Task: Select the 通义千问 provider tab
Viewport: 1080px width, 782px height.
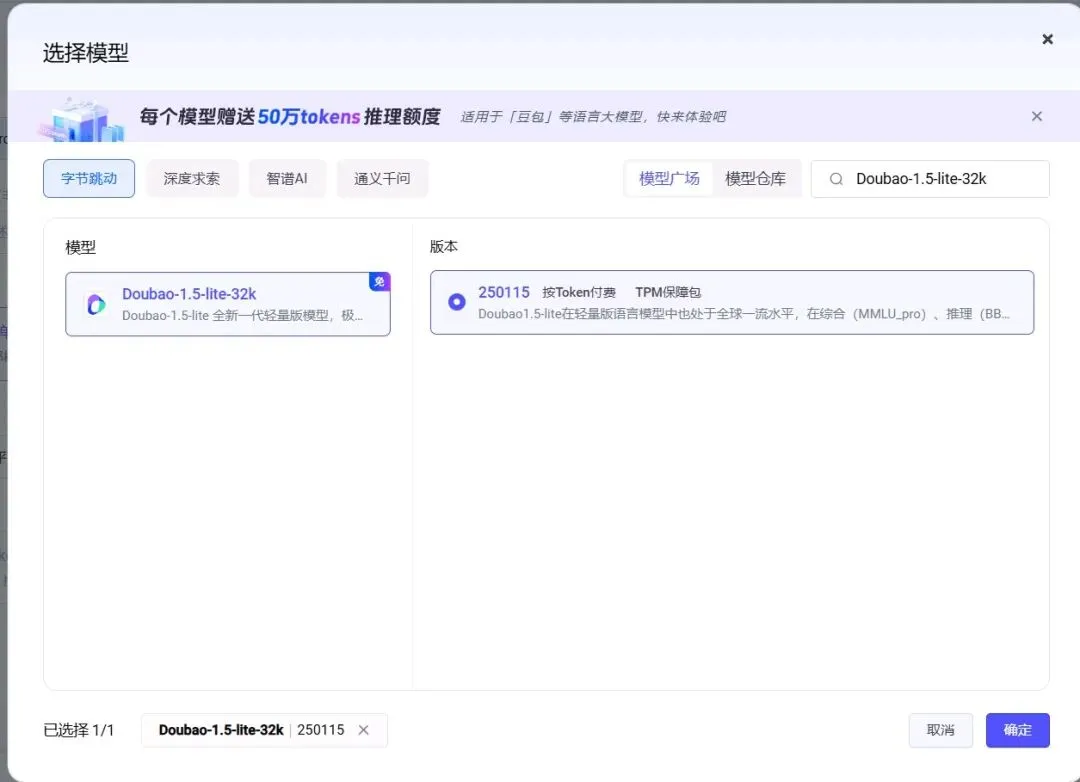Action: pyautogui.click(x=382, y=178)
